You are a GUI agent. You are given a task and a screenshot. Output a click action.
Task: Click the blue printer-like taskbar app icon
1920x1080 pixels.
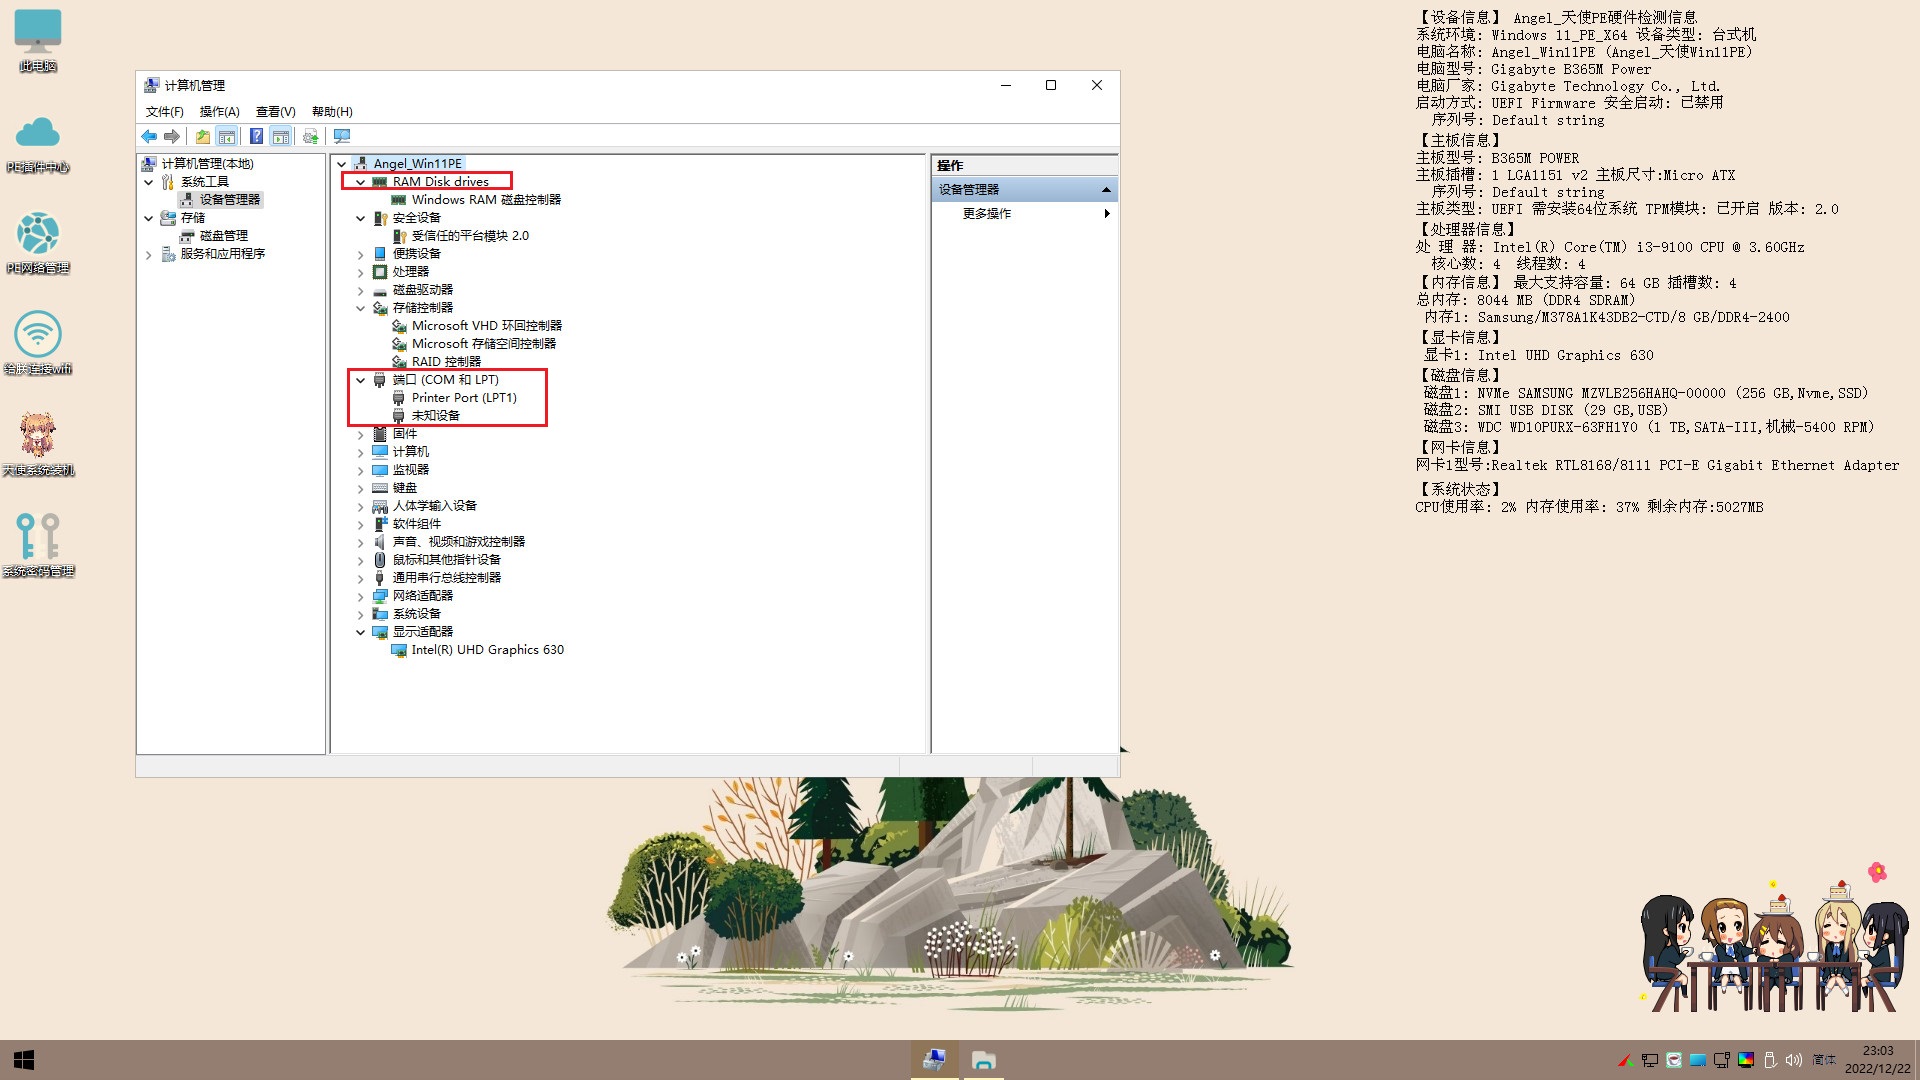coord(984,1060)
